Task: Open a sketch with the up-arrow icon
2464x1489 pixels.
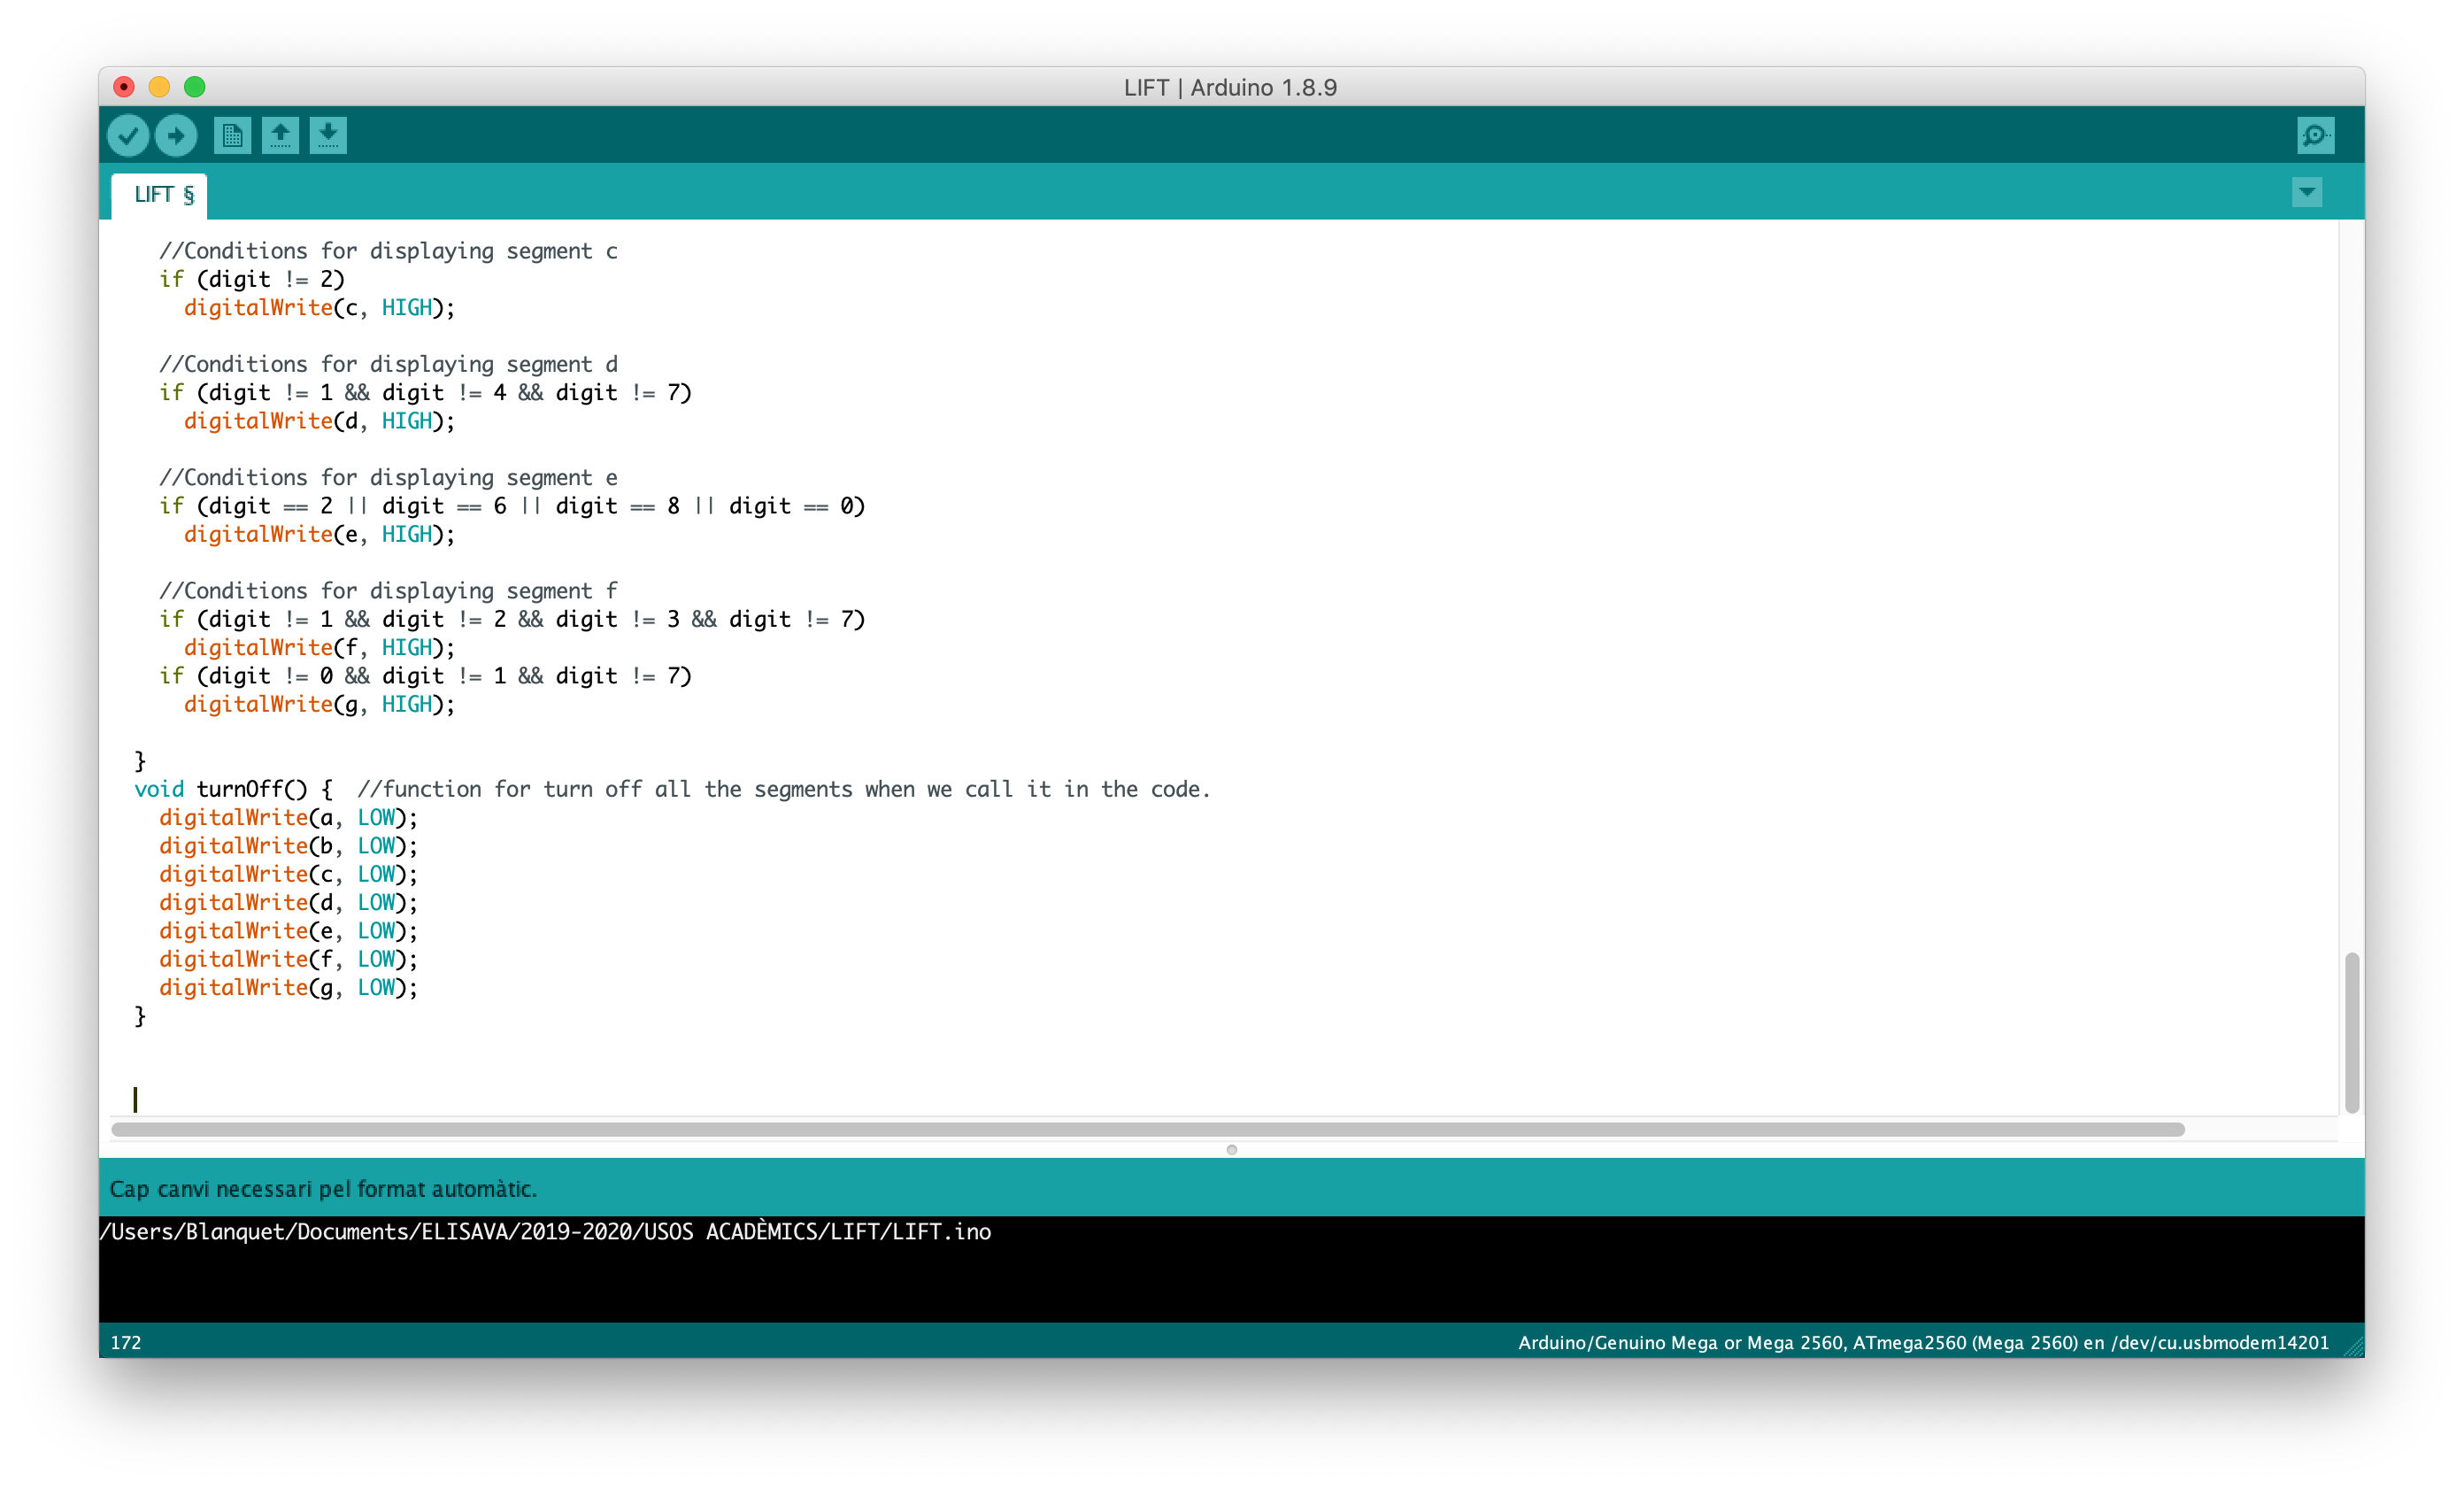Action: [x=280, y=136]
